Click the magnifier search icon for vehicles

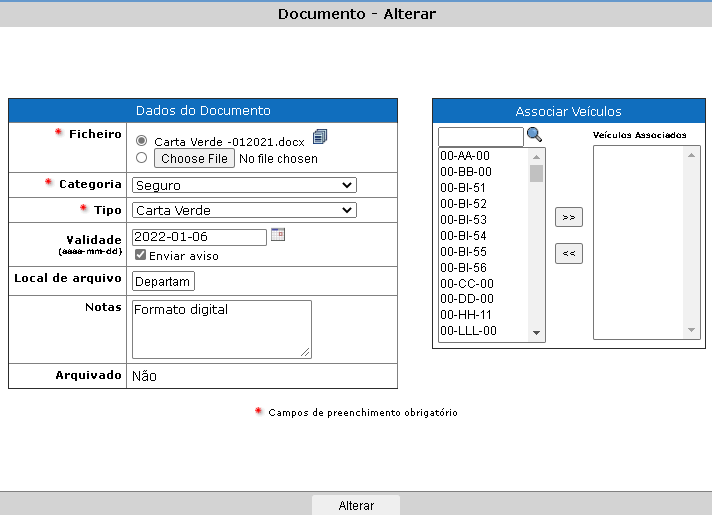534,135
